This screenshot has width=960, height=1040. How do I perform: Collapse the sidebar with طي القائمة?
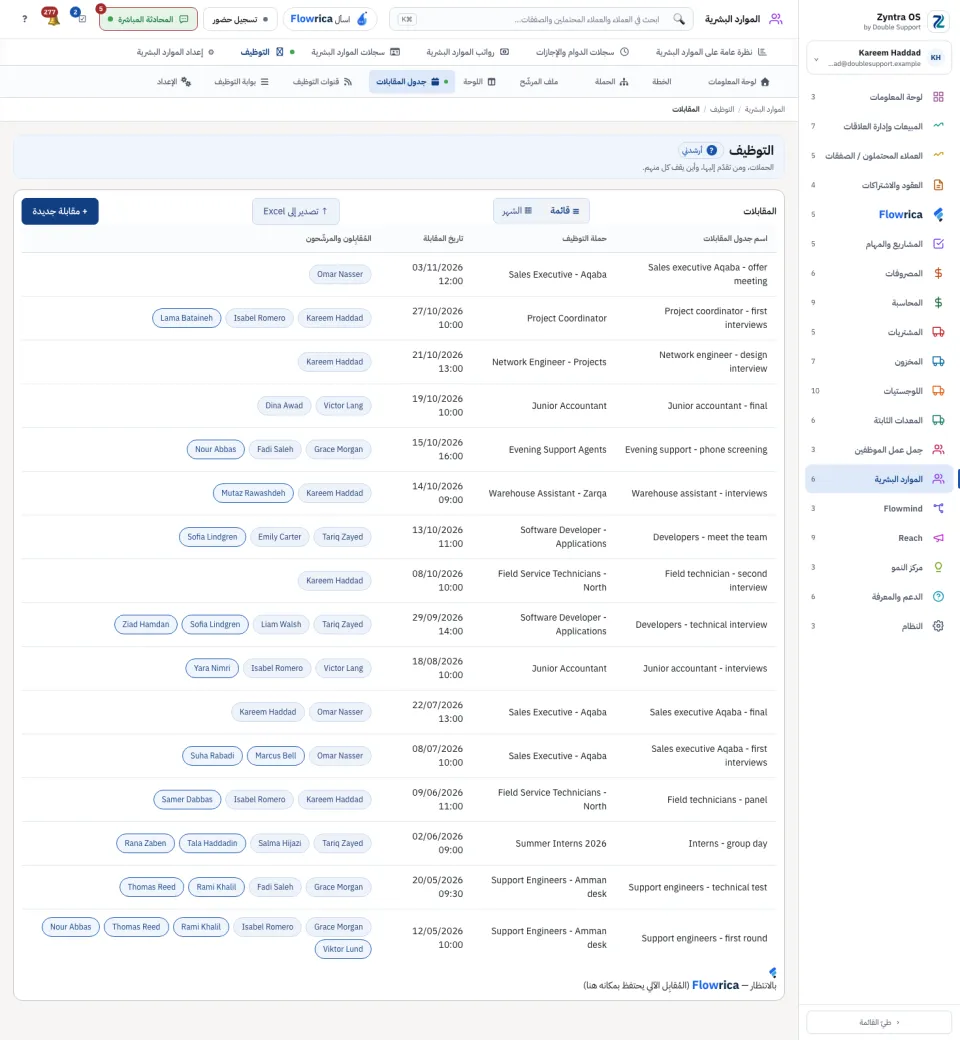click(878, 1022)
